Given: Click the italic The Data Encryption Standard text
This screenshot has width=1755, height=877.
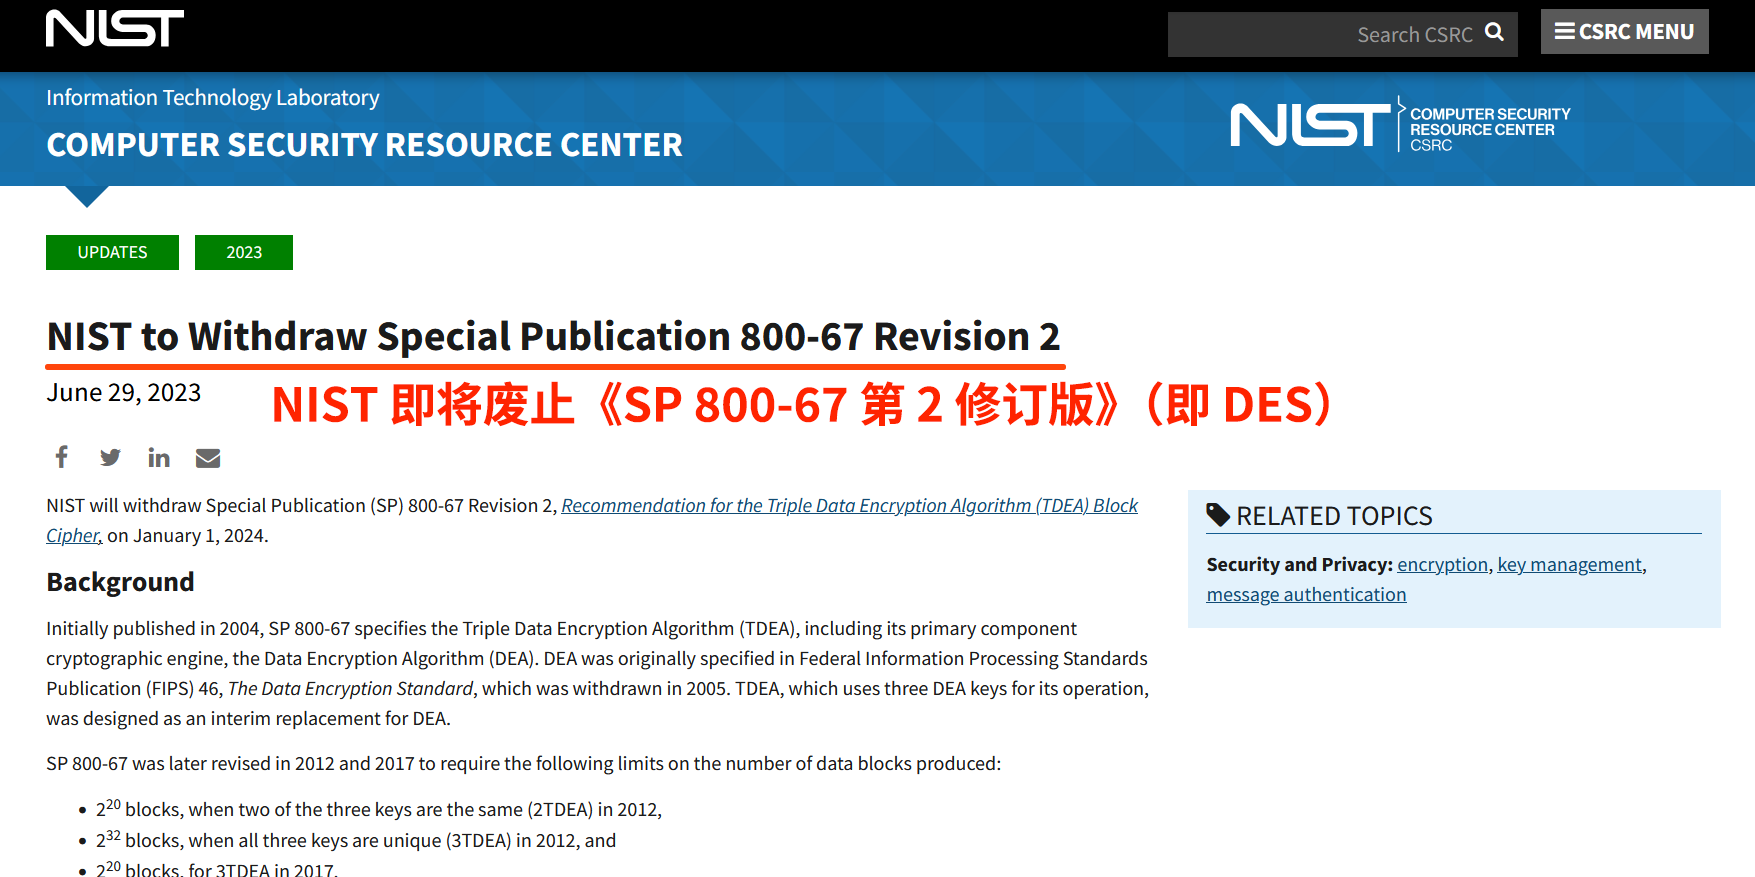Looking at the screenshot, I should point(350,689).
